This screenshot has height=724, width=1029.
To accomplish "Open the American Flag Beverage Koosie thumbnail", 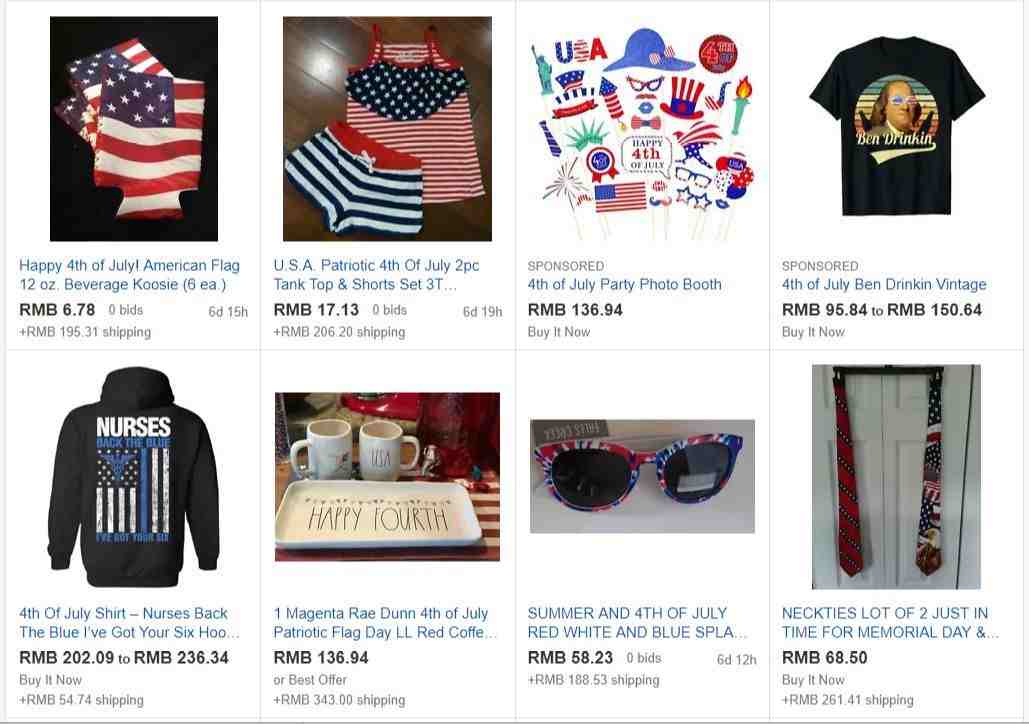I will pos(134,129).
